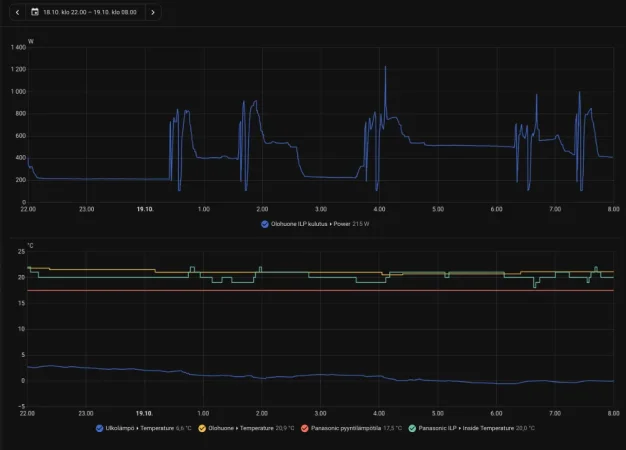Toggle the Ulkolämpö Temperature series checkbox
Screen dimensions: 626x450
click(x=99, y=428)
